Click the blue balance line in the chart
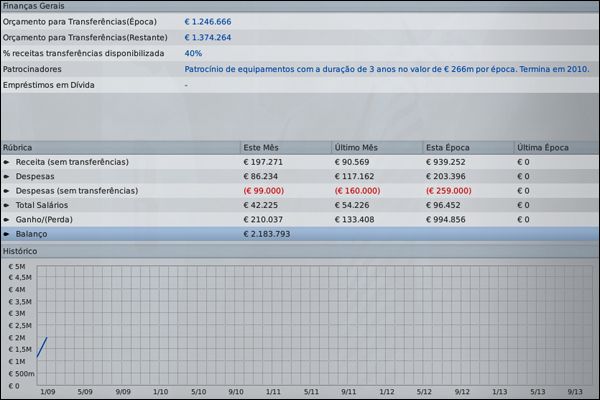This screenshot has height=400, width=600. coord(42,347)
